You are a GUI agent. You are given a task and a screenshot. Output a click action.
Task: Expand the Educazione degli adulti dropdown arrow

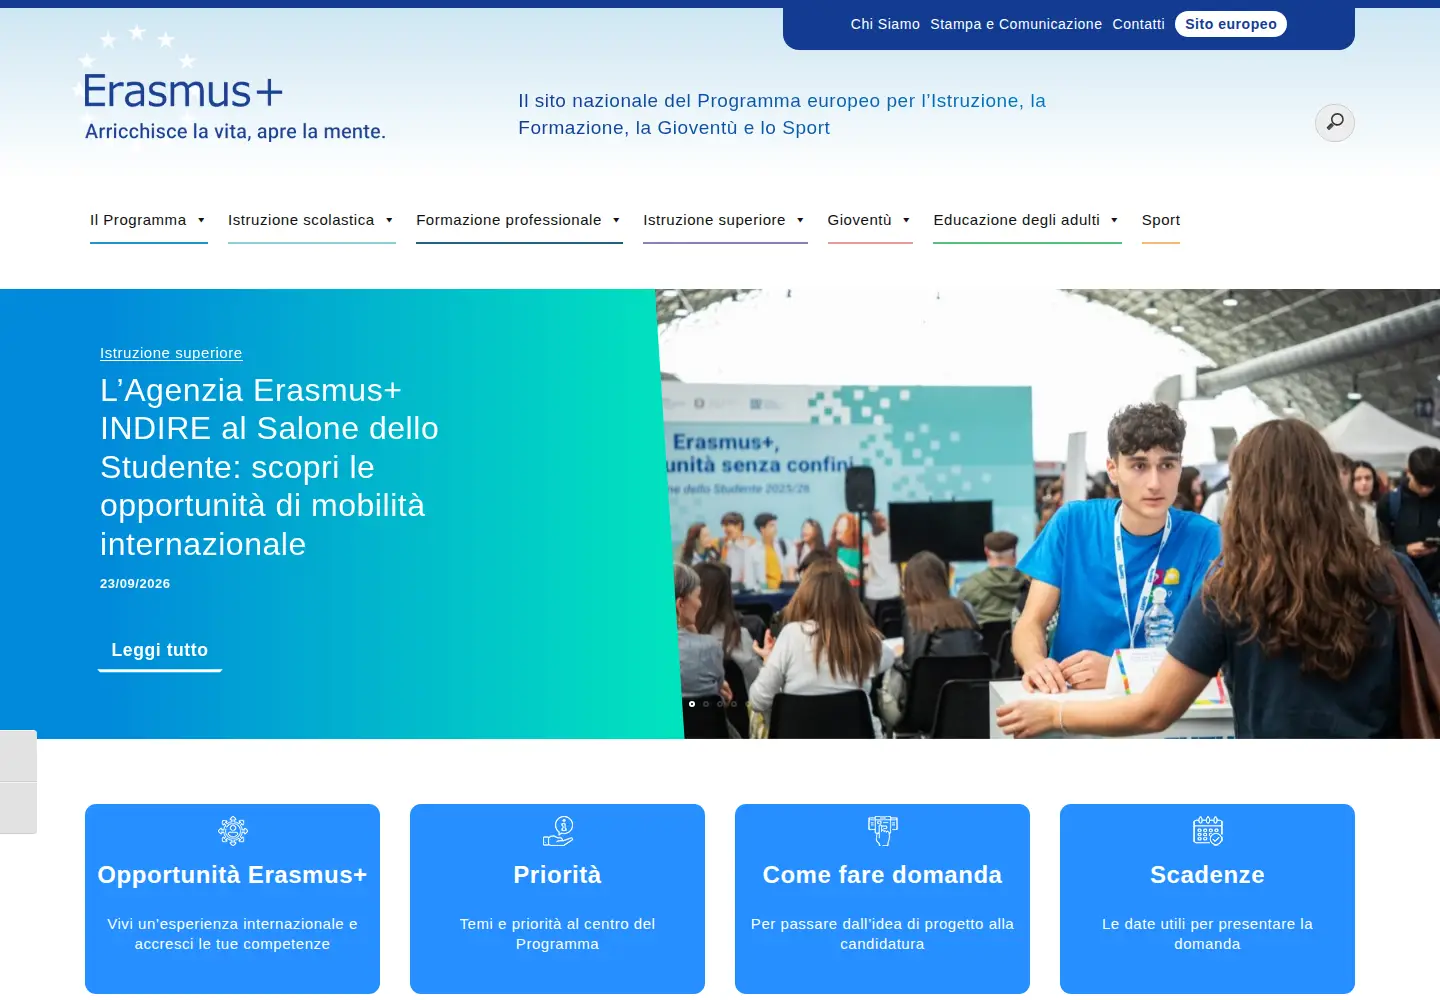click(1114, 220)
